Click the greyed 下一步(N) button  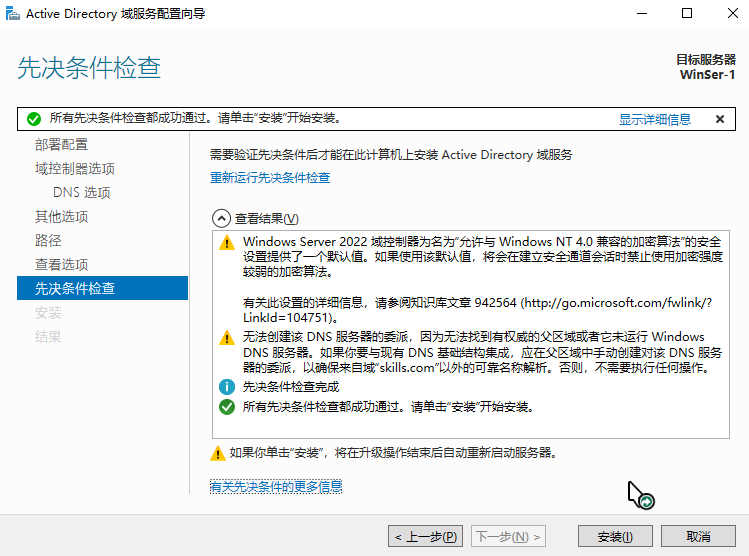coord(508,536)
